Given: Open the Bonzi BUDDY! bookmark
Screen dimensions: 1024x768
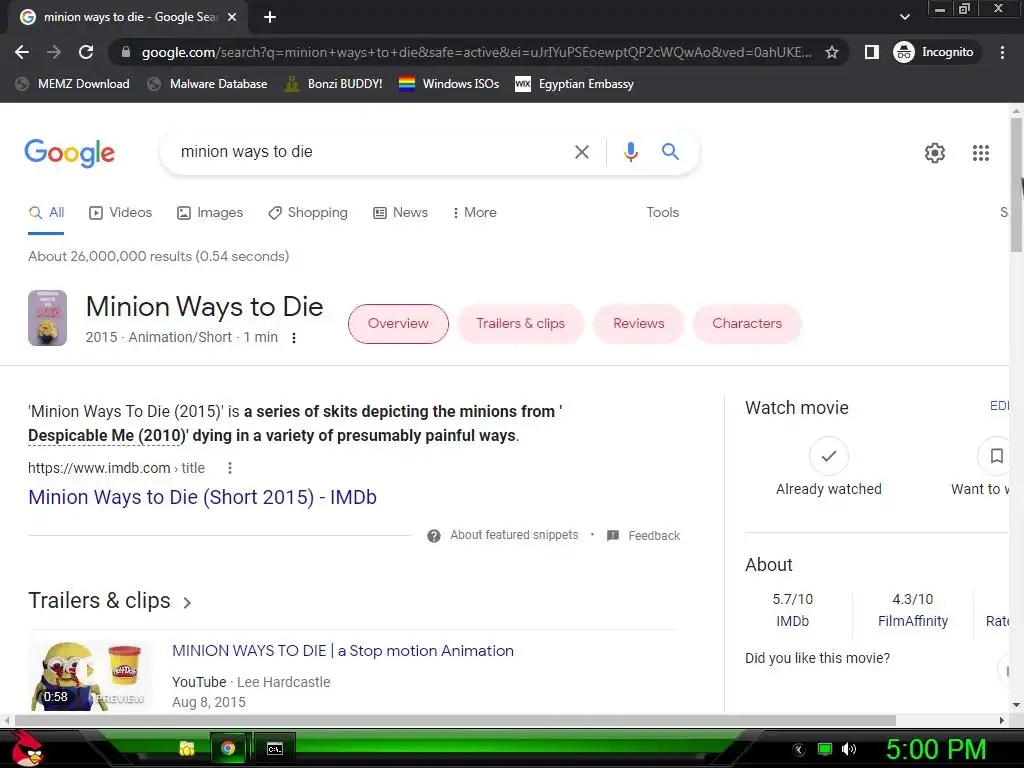Looking at the screenshot, I should [334, 84].
